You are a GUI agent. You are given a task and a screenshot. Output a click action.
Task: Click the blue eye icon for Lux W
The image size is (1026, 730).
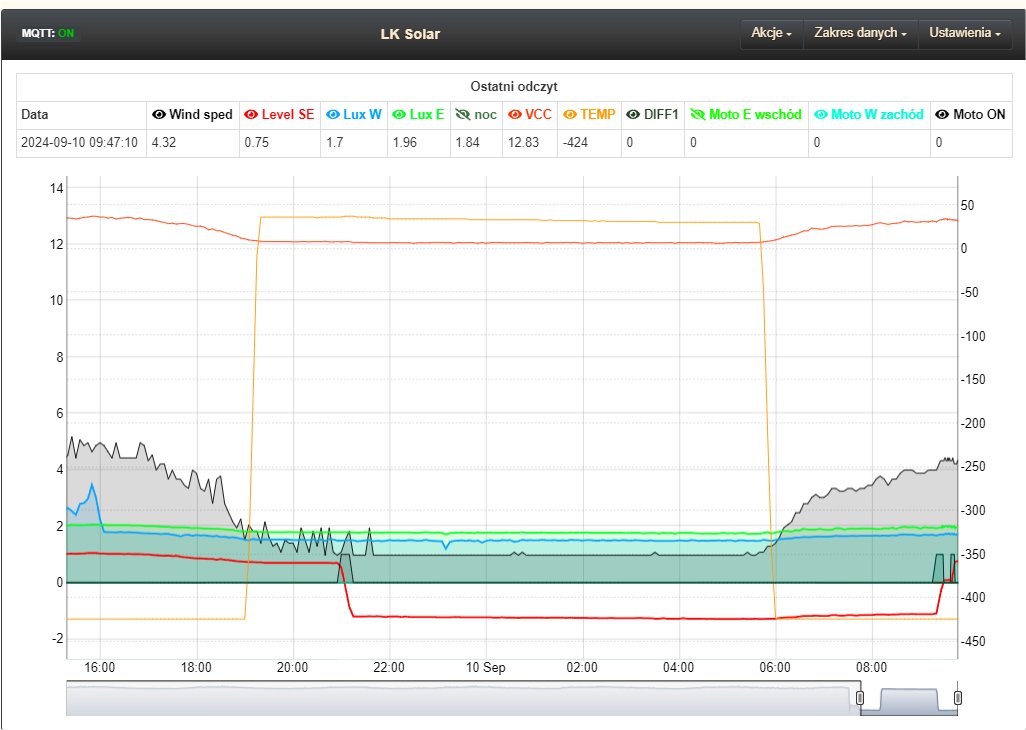tap(333, 115)
